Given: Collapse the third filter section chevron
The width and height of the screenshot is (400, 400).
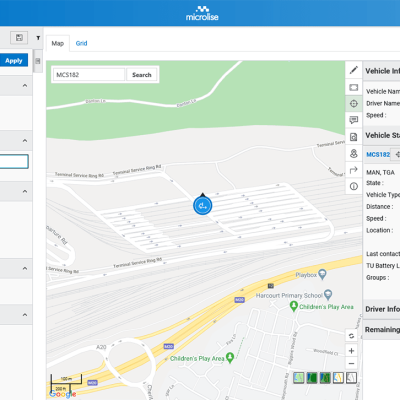Looking at the screenshot, I should click(x=25, y=191).
